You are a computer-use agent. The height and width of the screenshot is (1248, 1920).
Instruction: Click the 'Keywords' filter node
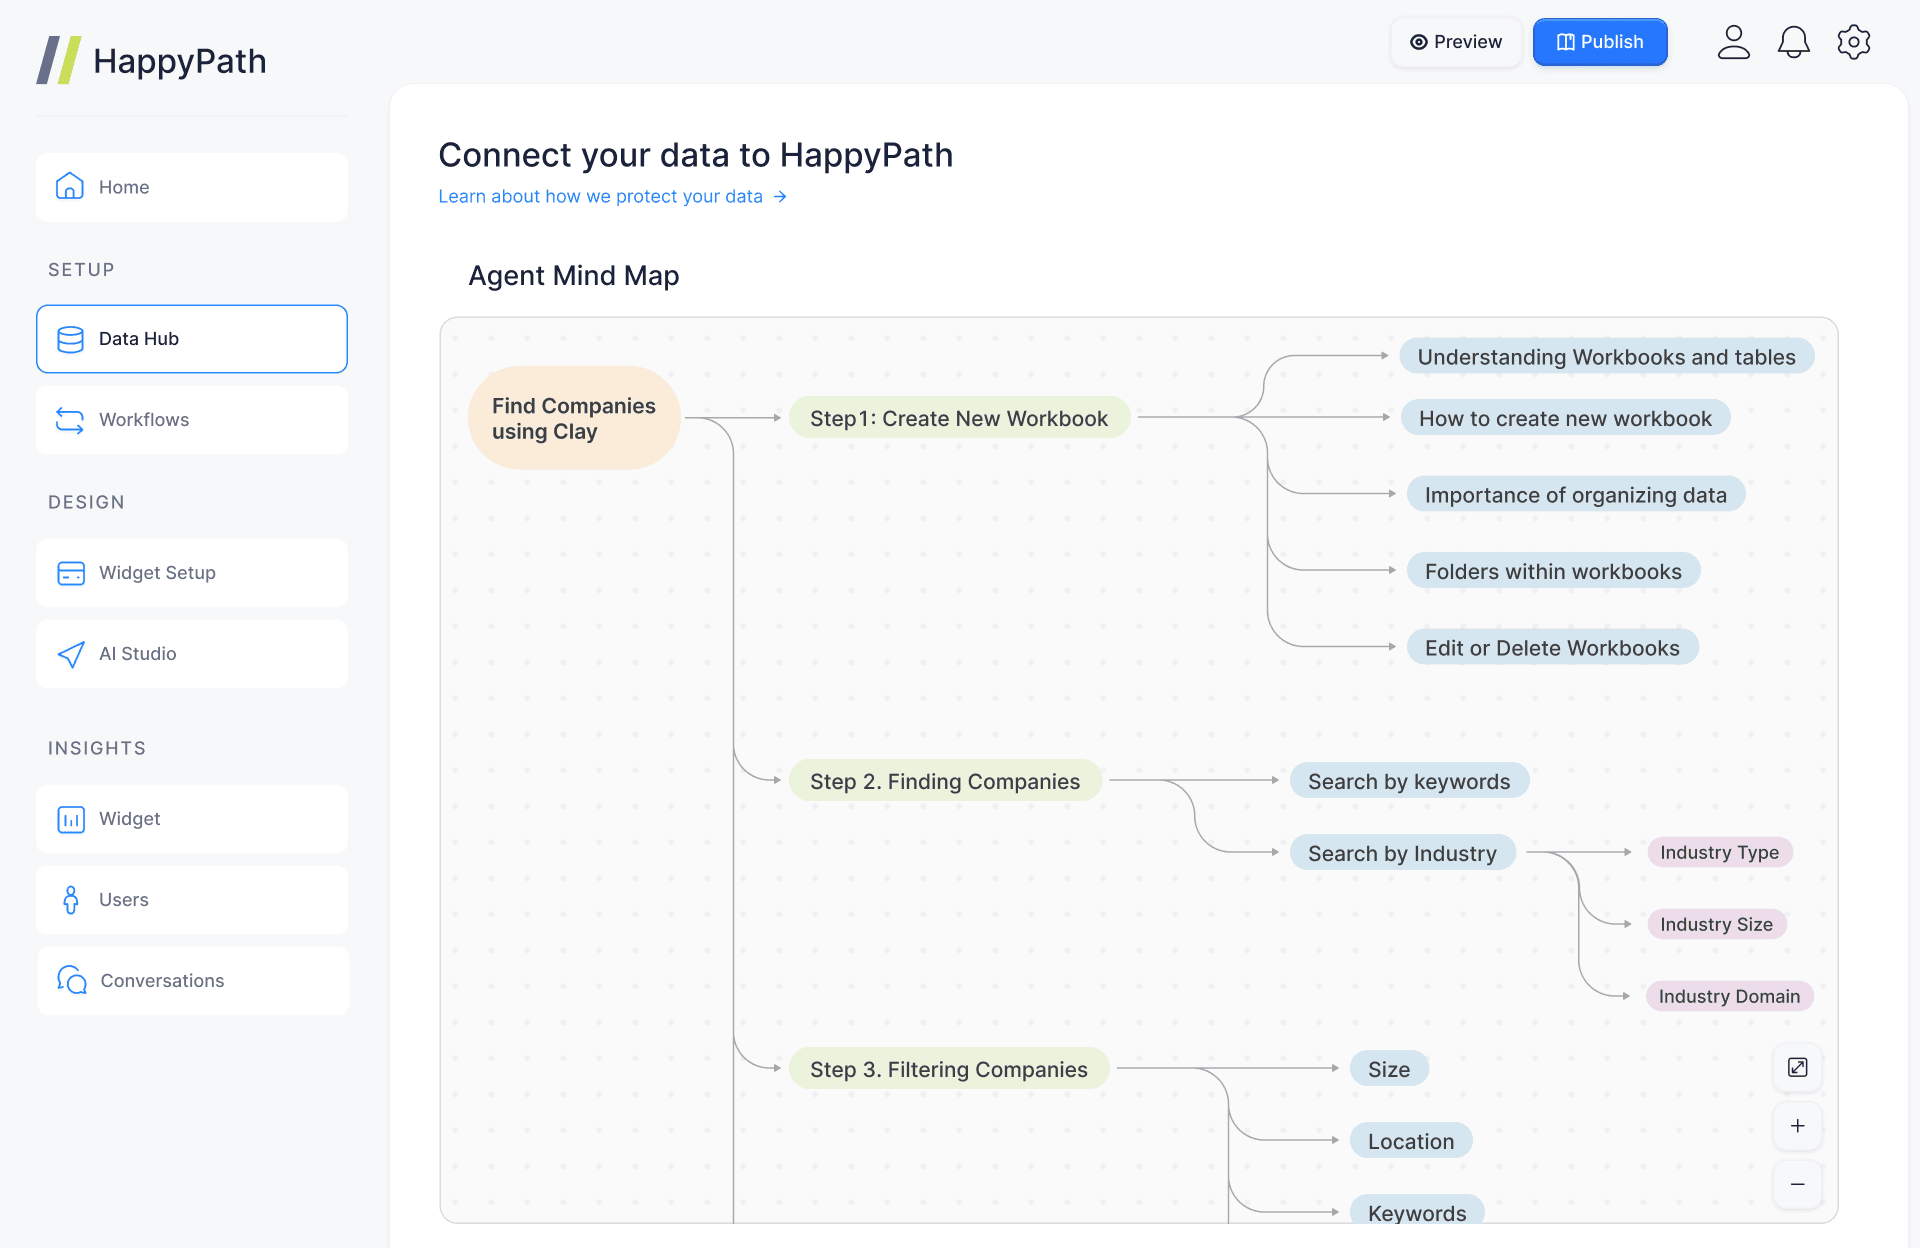pyautogui.click(x=1417, y=1210)
